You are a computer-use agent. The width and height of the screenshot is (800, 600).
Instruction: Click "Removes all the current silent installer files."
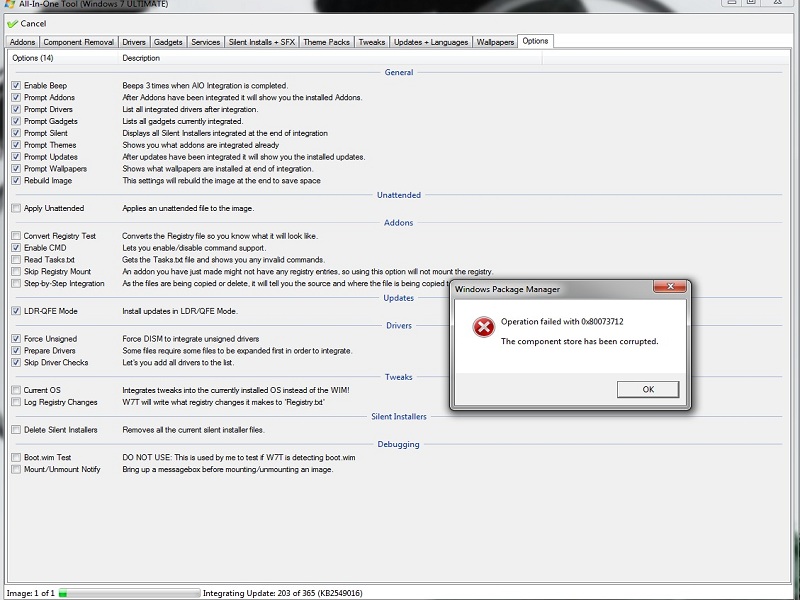point(193,430)
